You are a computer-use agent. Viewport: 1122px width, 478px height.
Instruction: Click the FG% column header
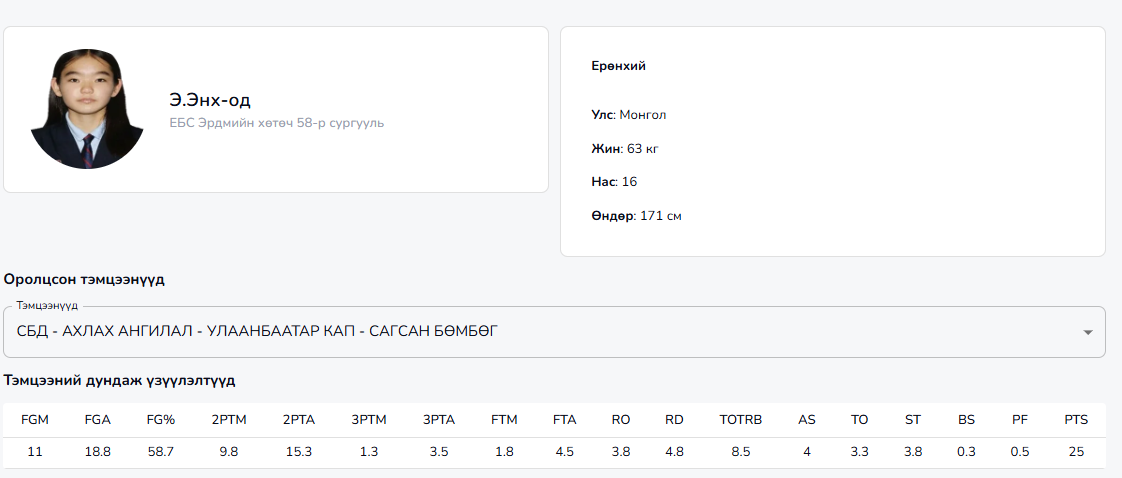click(161, 420)
